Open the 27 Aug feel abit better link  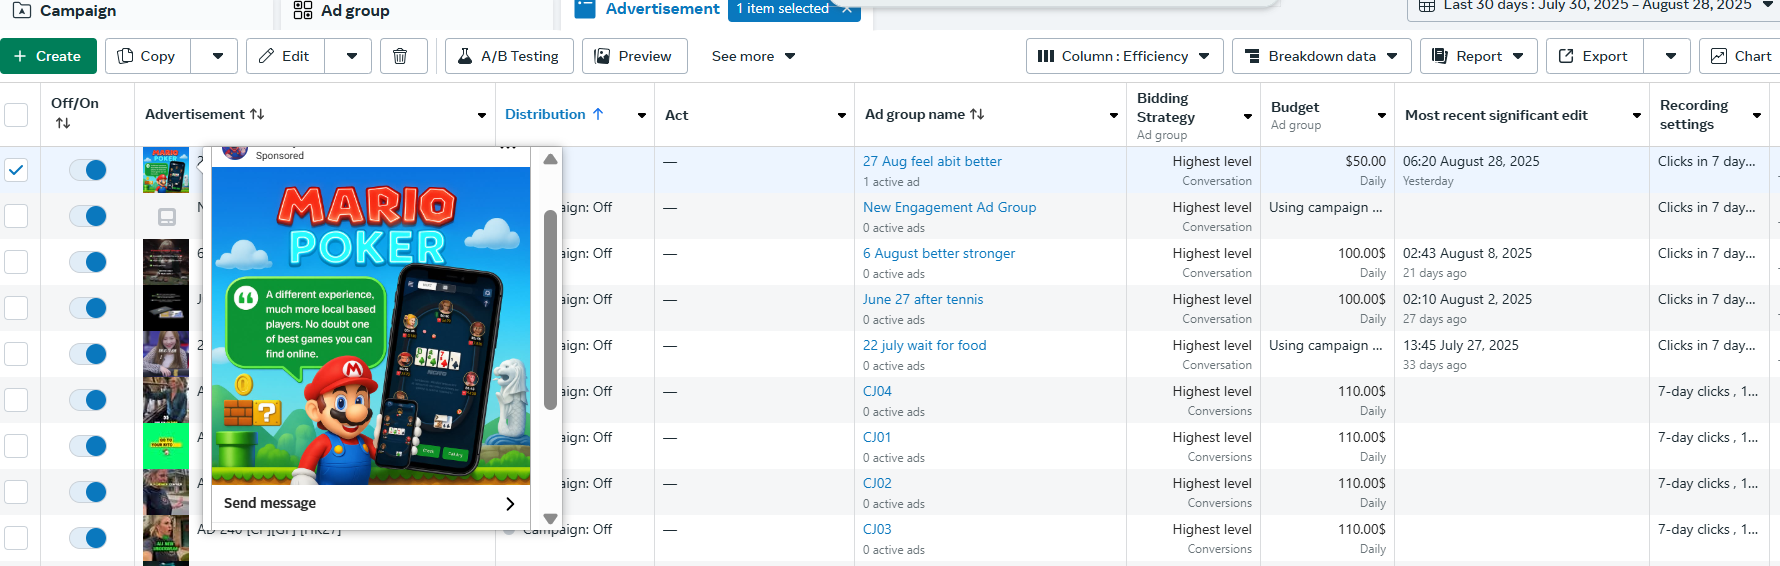click(932, 161)
